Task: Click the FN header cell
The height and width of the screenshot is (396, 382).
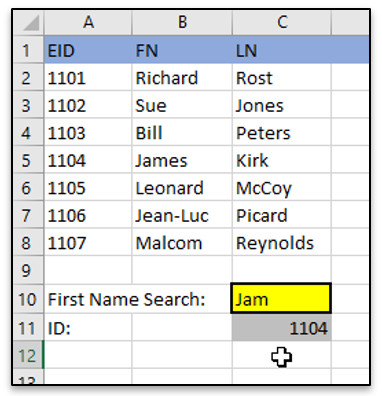Action: click(182, 49)
